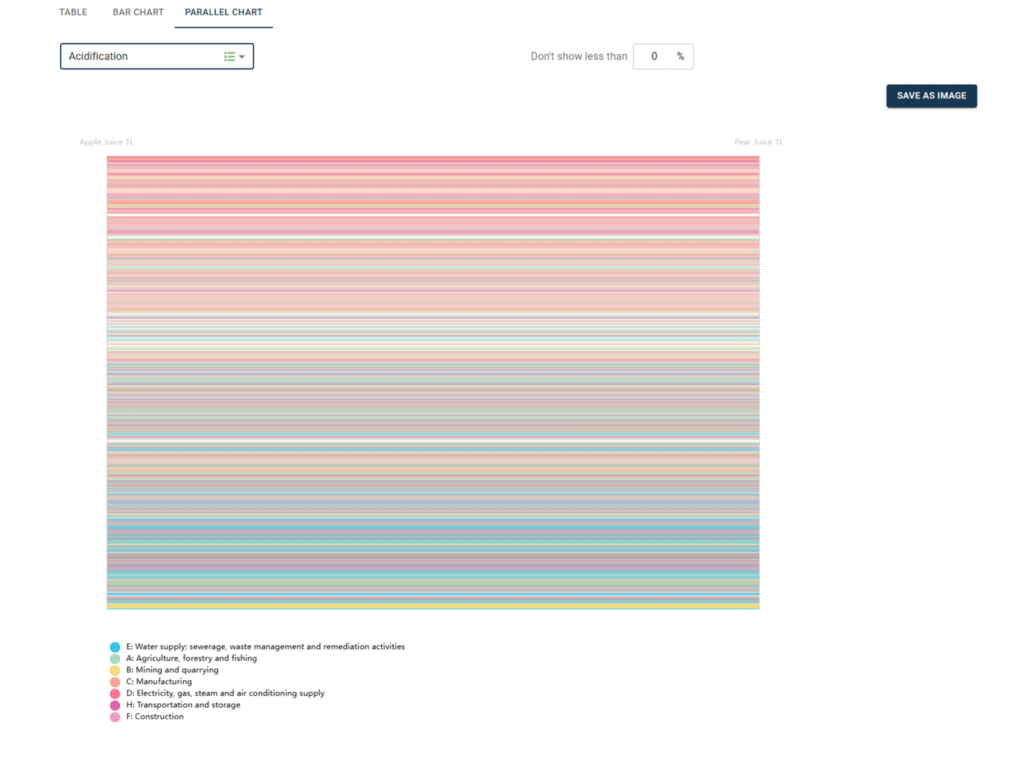Viewport: 1024px width, 768px height.
Task: Click the green list icon in Acidification selector
Action: click(229, 57)
